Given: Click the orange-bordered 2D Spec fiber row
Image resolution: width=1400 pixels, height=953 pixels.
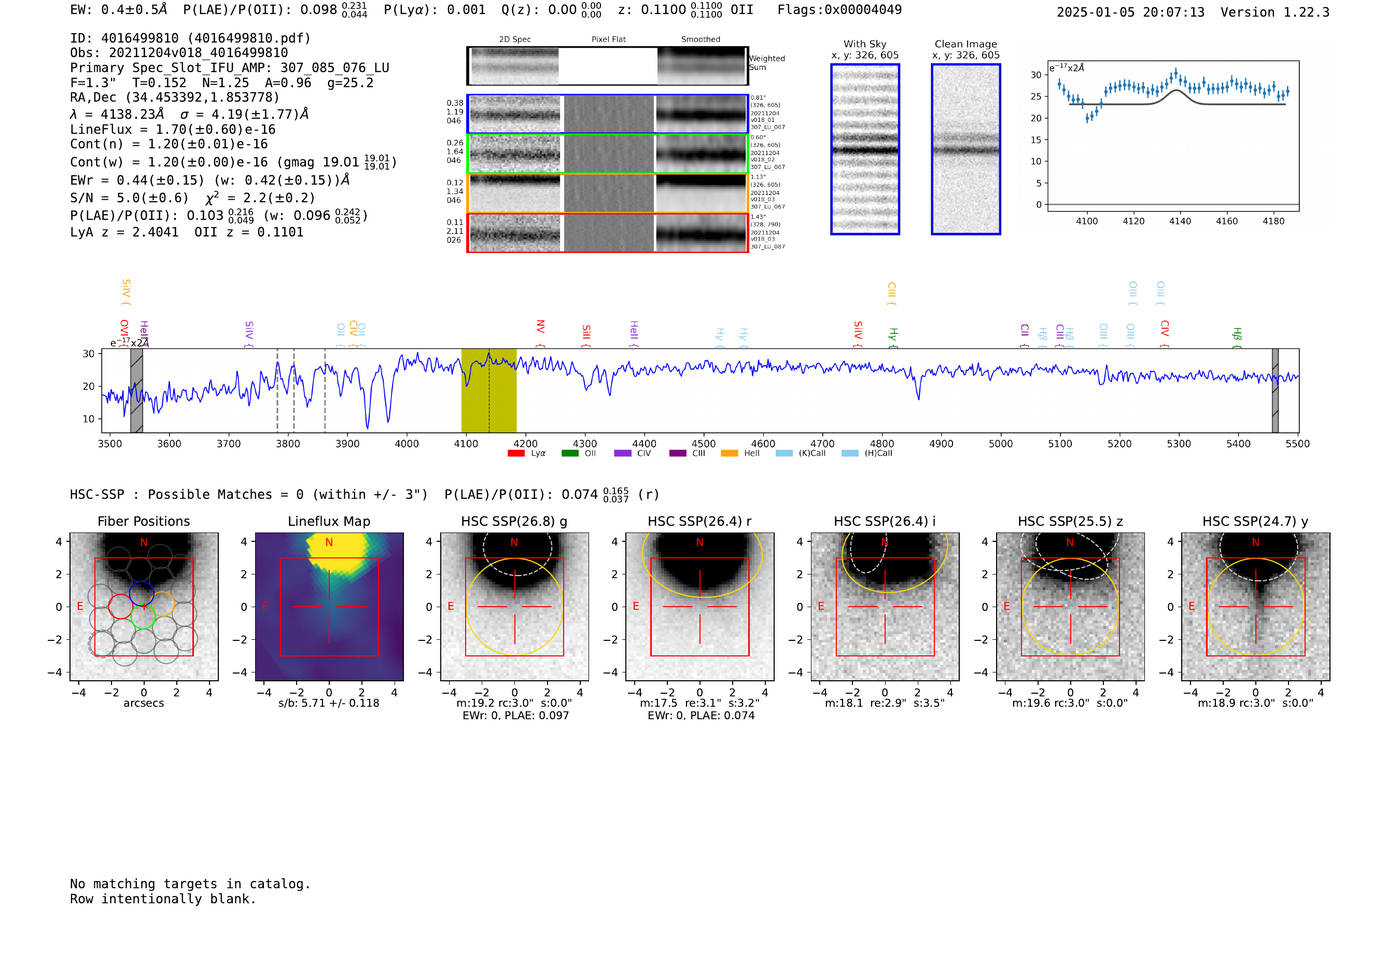Looking at the screenshot, I should [607, 193].
